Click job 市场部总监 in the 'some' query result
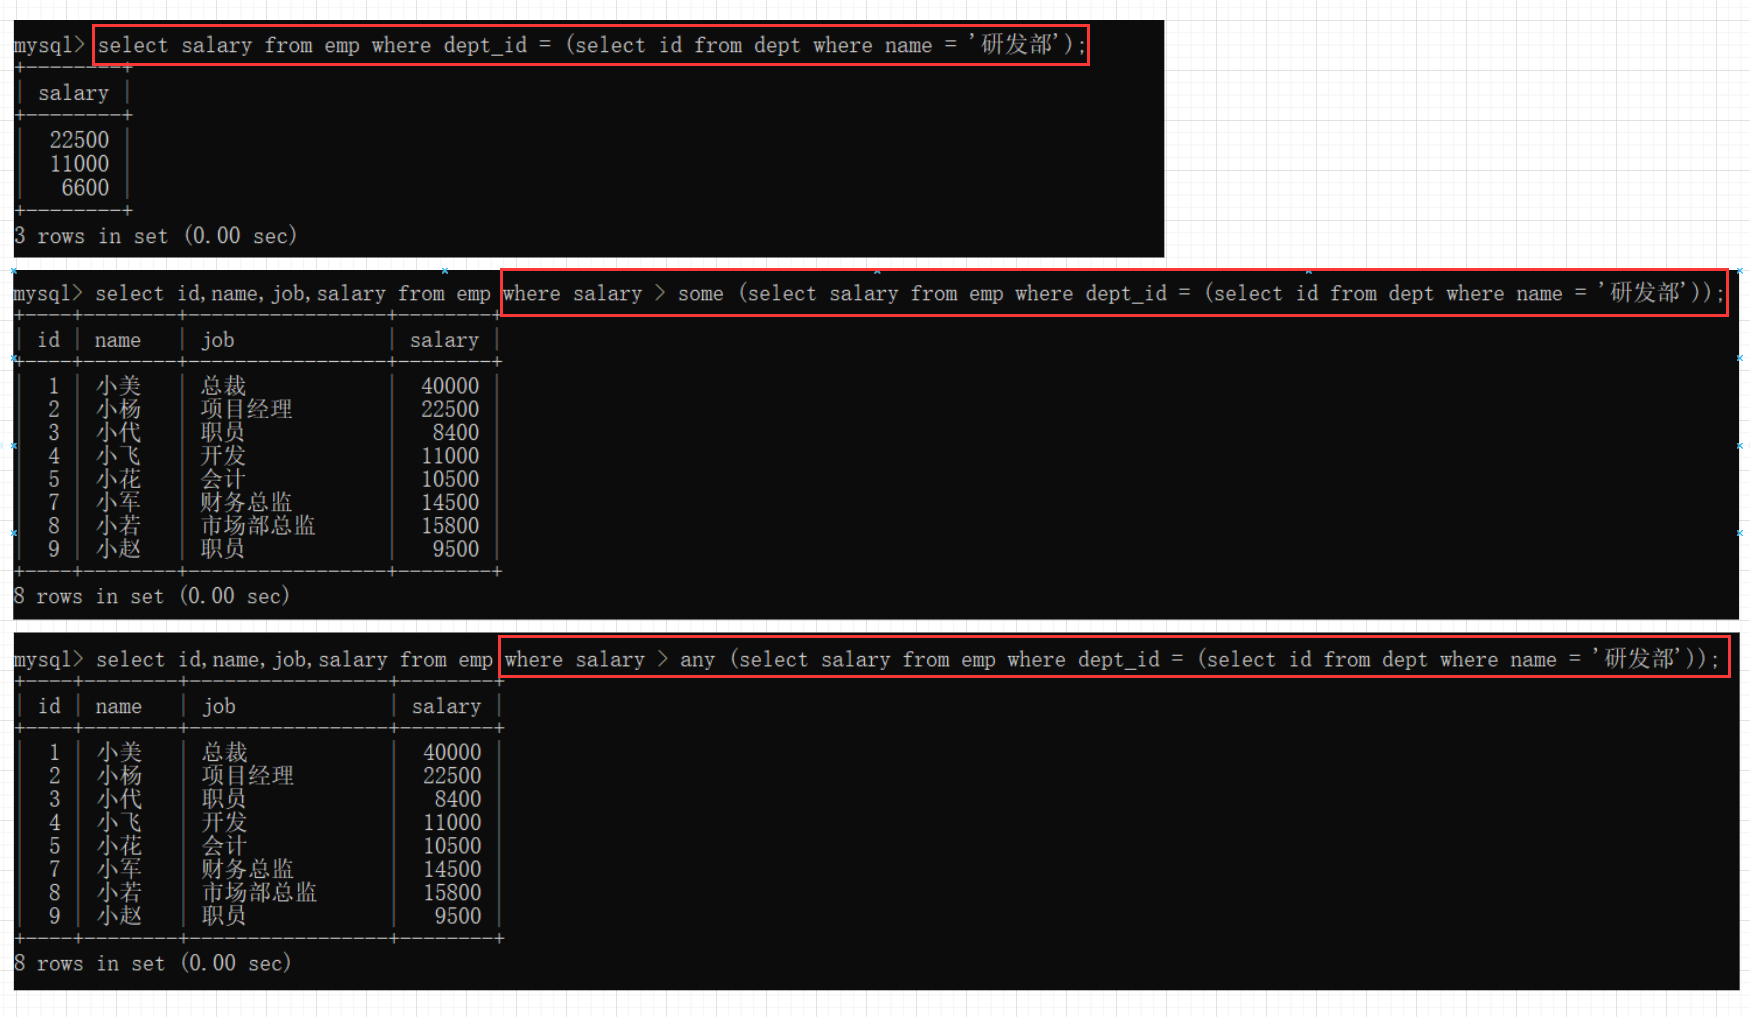1750x1017 pixels. (258, 525)
